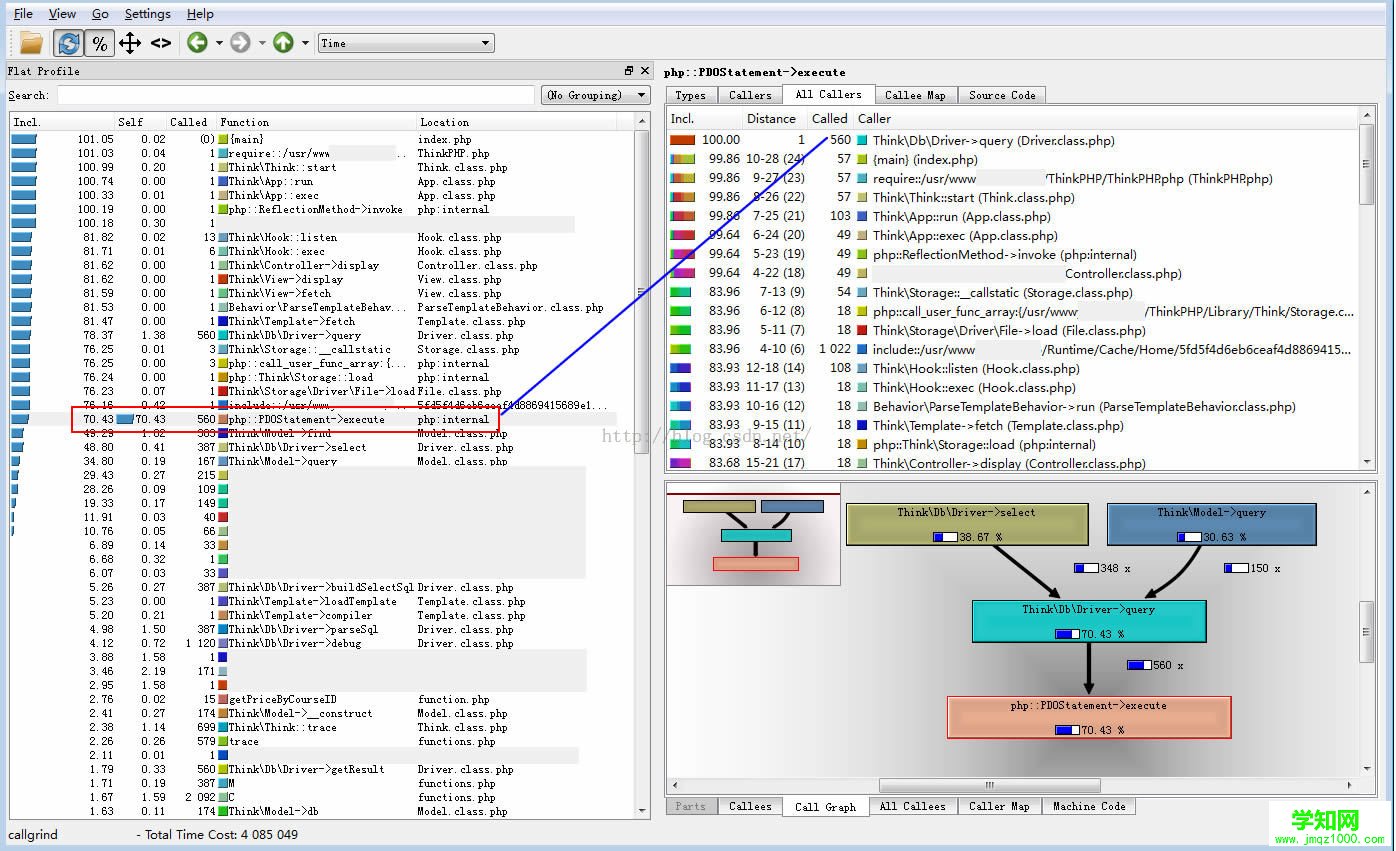1396x851 pixels.
Task: Click the Reload profile icon
Action: 68,43
